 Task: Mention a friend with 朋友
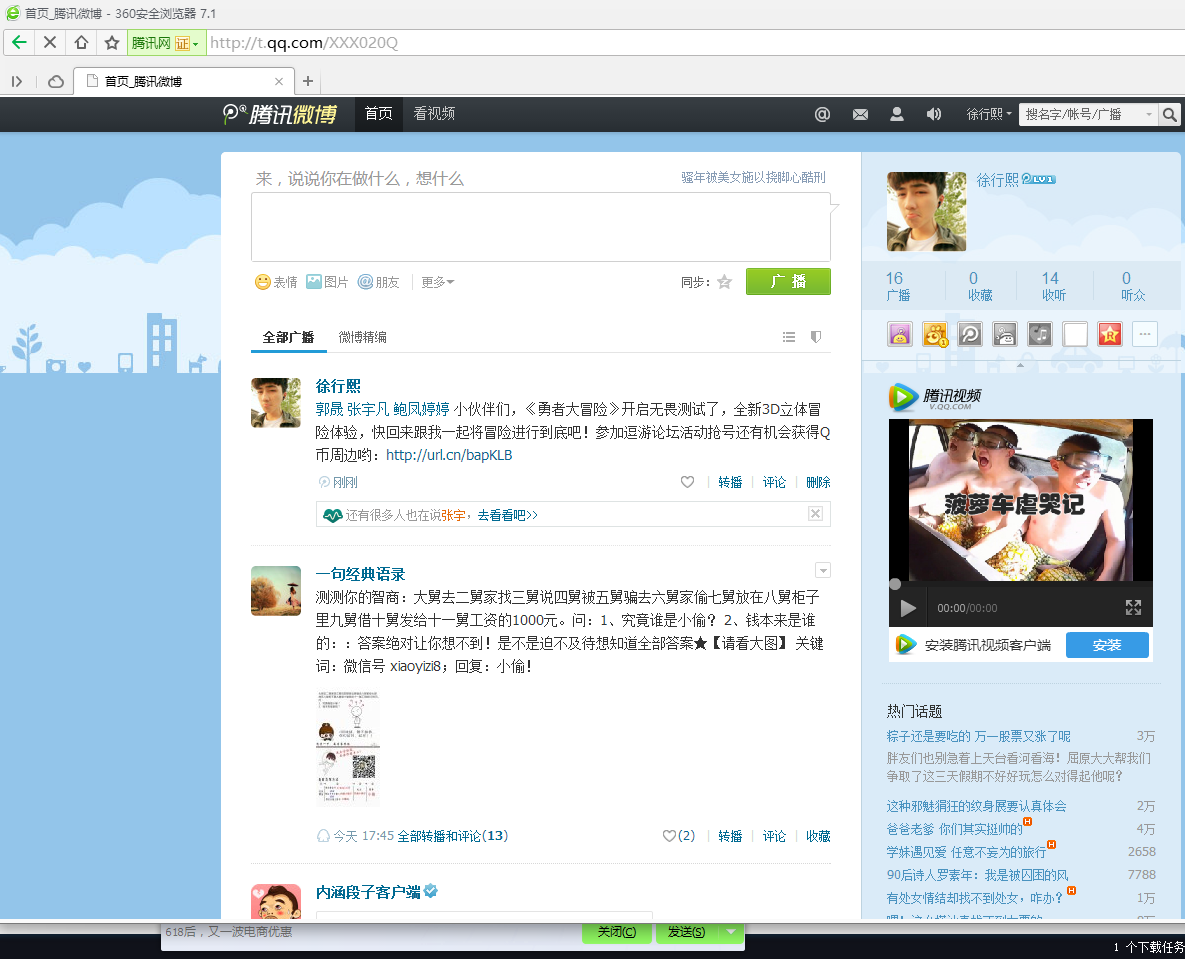(x=378, y=282)
